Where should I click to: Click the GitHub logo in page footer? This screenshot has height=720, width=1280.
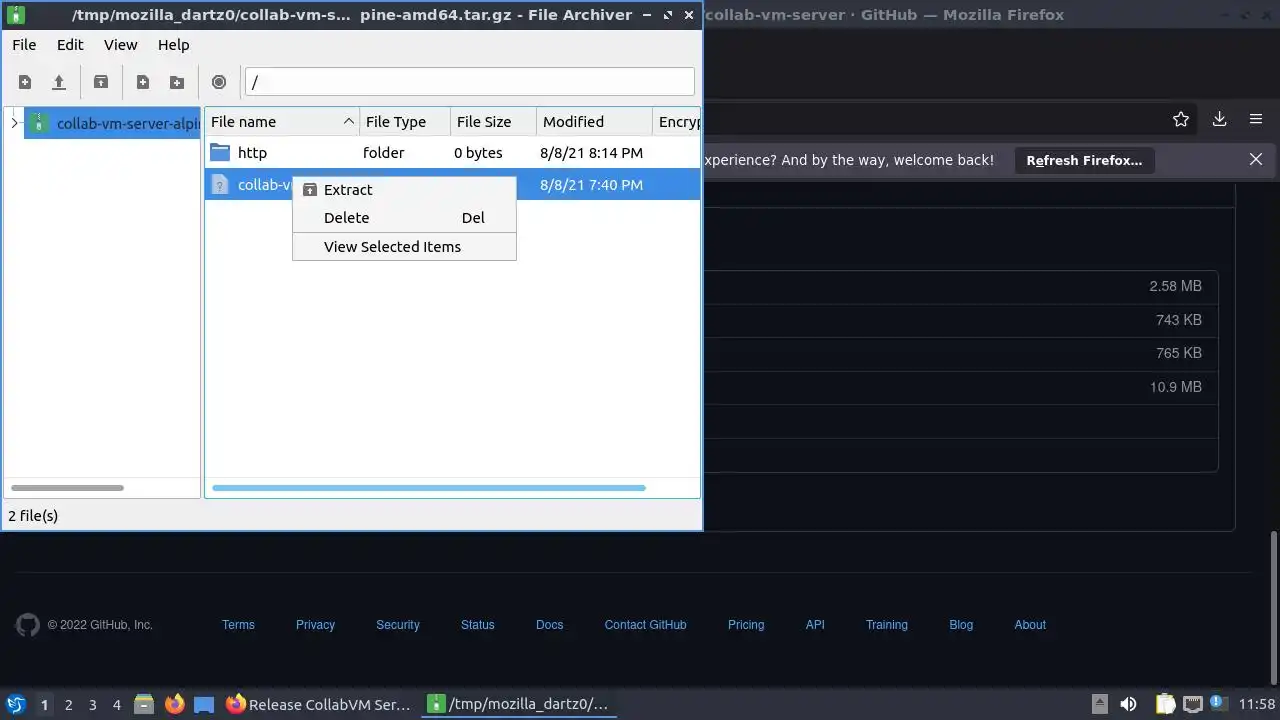pyautogui.click(x=28, y=625)
